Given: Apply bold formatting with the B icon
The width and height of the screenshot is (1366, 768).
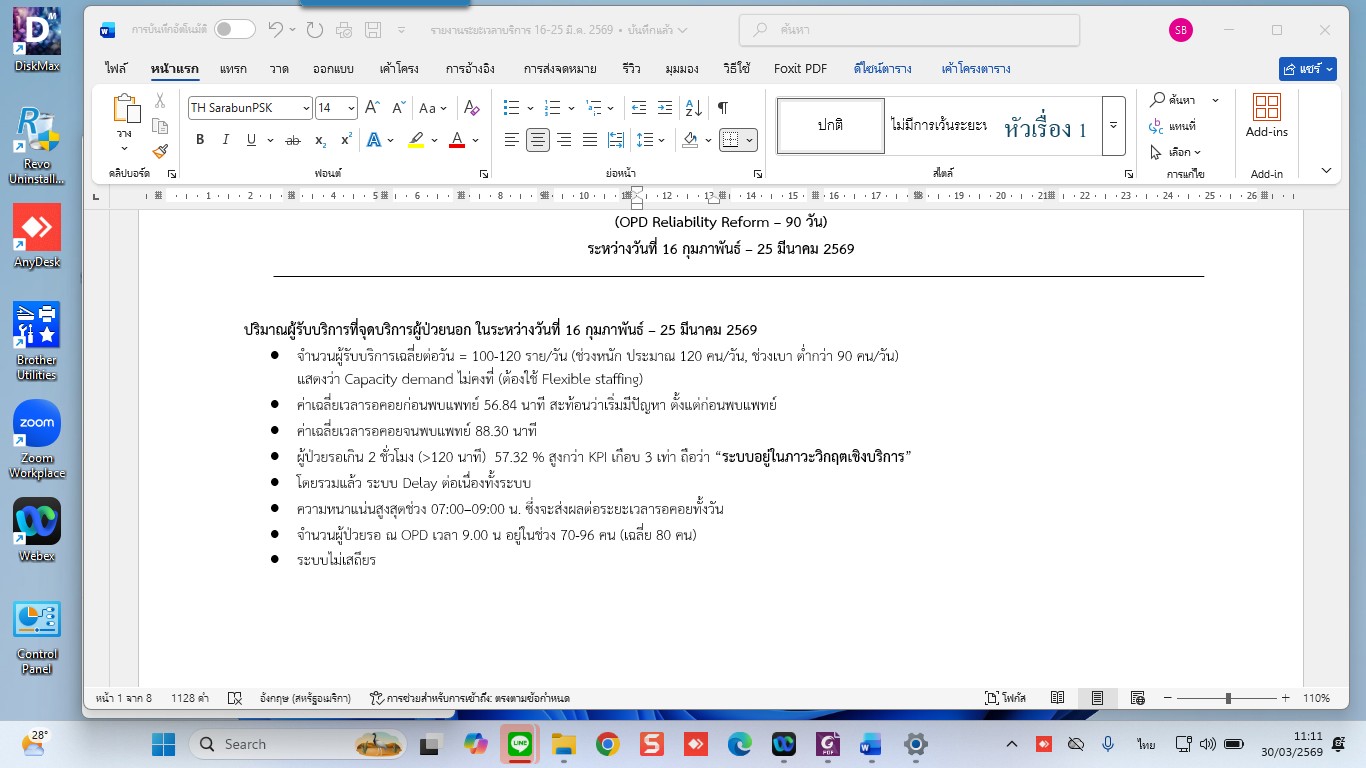Looking at the screenshot, I should (x=200, y=140).
